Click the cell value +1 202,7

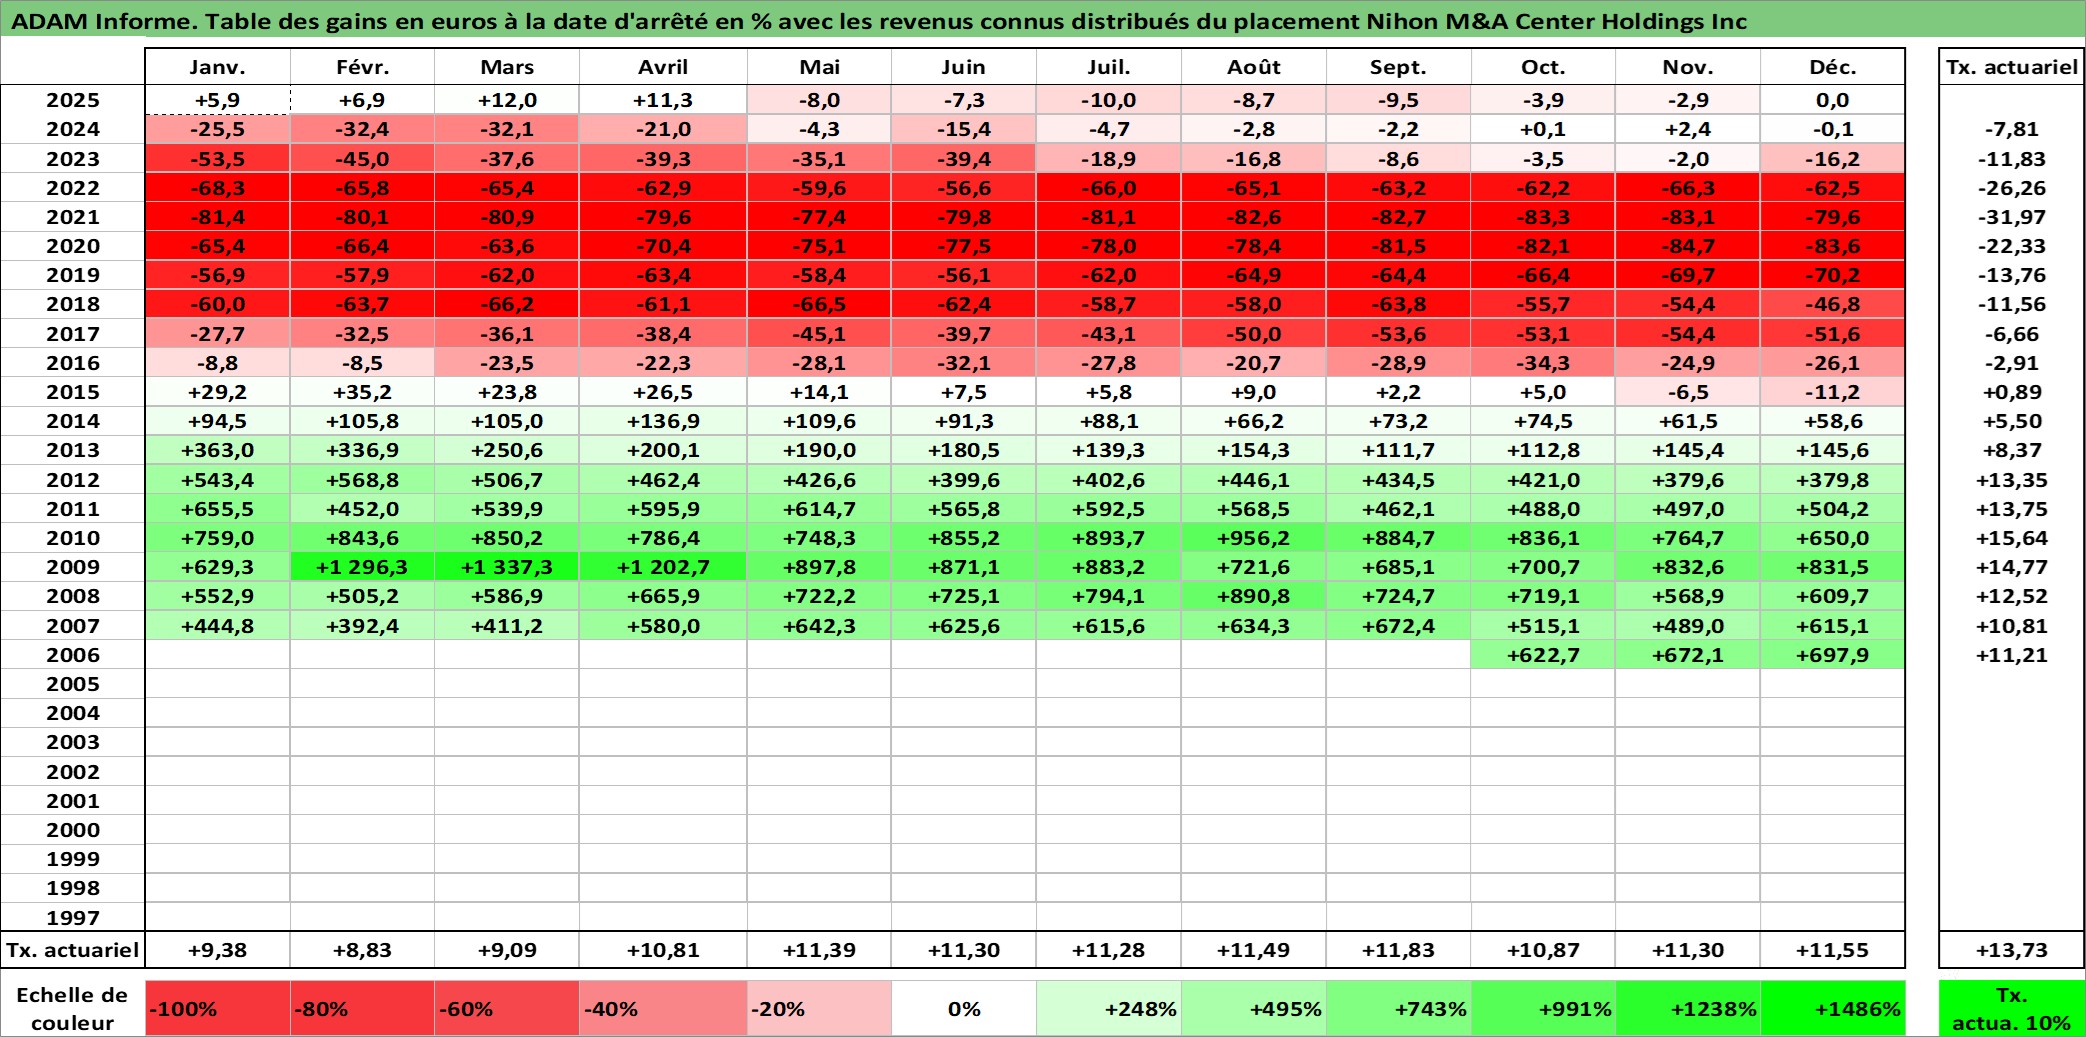click(x=663, y=567)
